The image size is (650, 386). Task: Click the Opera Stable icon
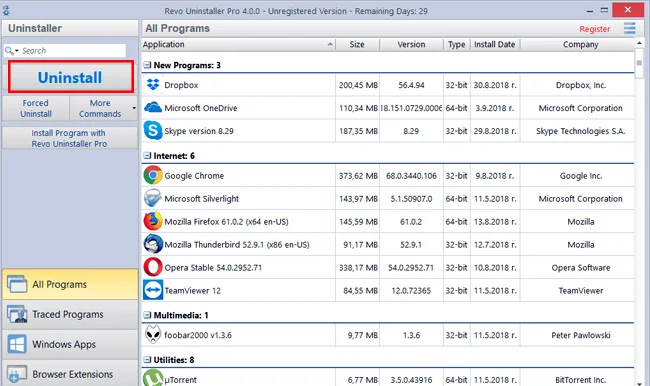point(153,267)
